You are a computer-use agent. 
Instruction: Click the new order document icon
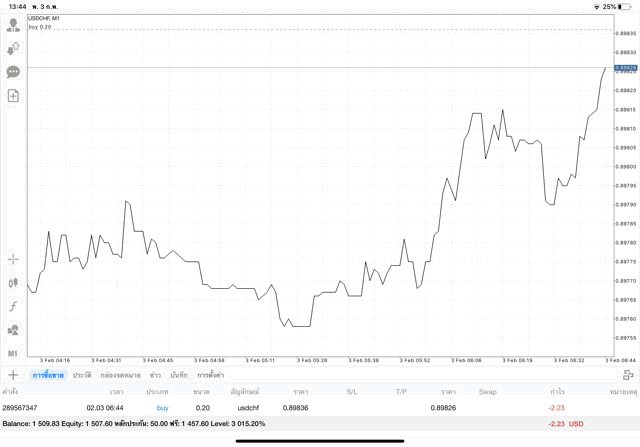13,96
